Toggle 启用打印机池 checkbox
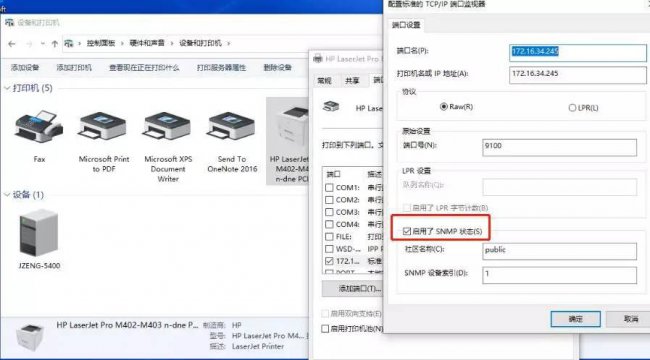 [x=325, y=328]
